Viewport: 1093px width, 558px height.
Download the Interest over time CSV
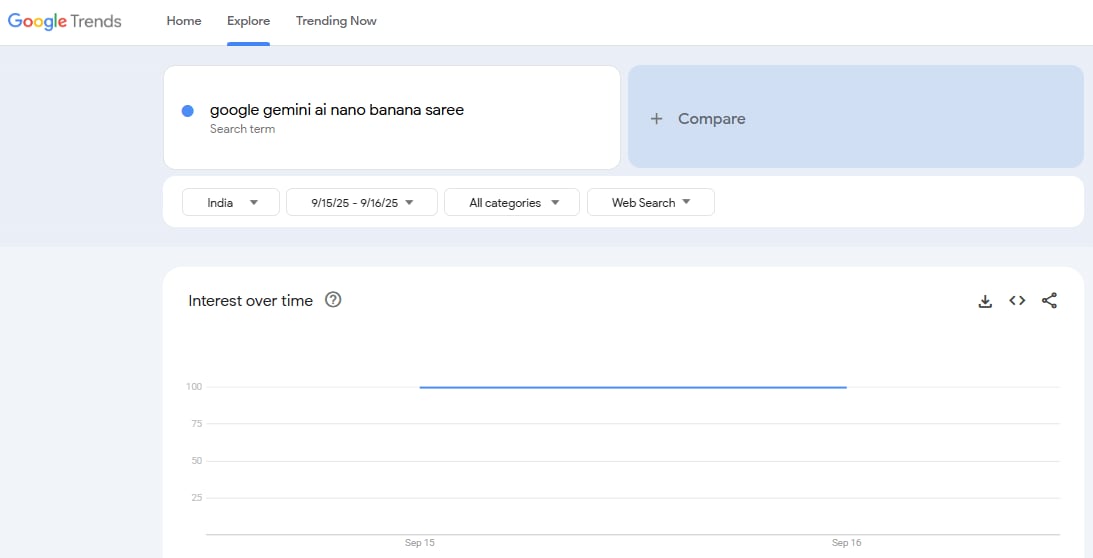[x=985, y=301]
